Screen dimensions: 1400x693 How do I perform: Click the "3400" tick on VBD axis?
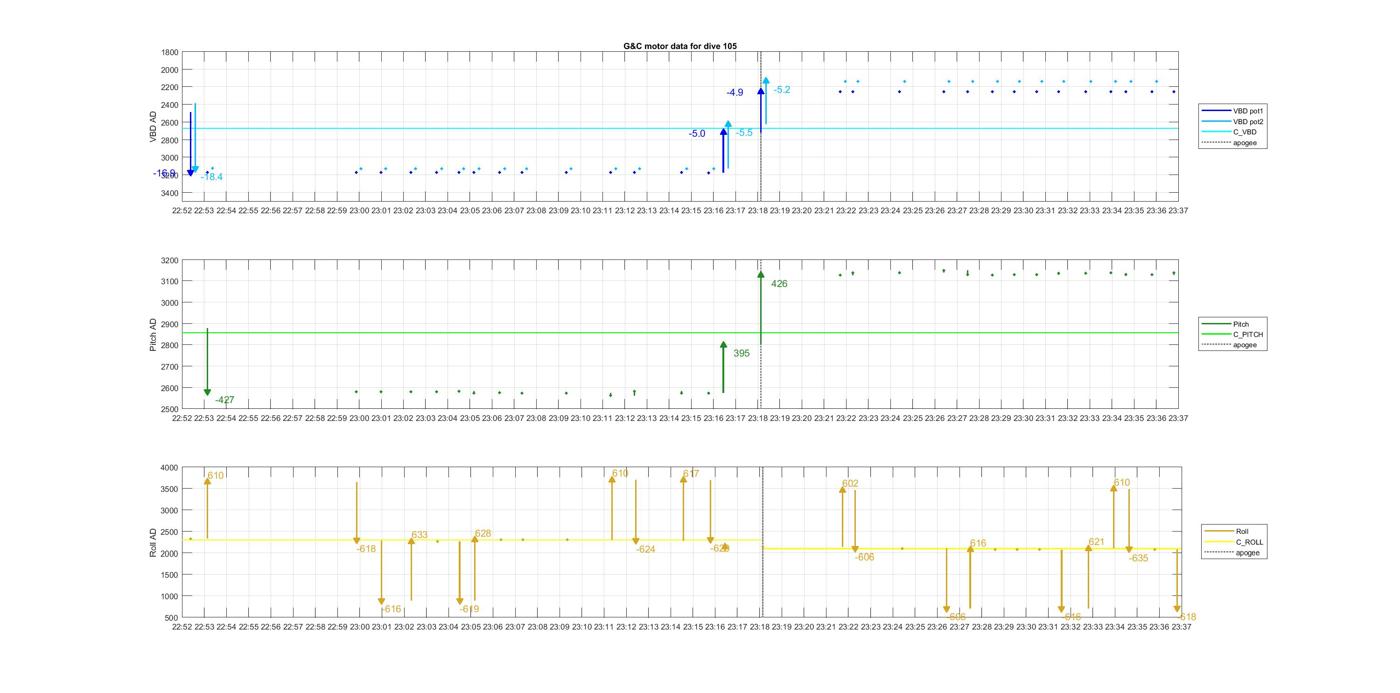[170, 193]
